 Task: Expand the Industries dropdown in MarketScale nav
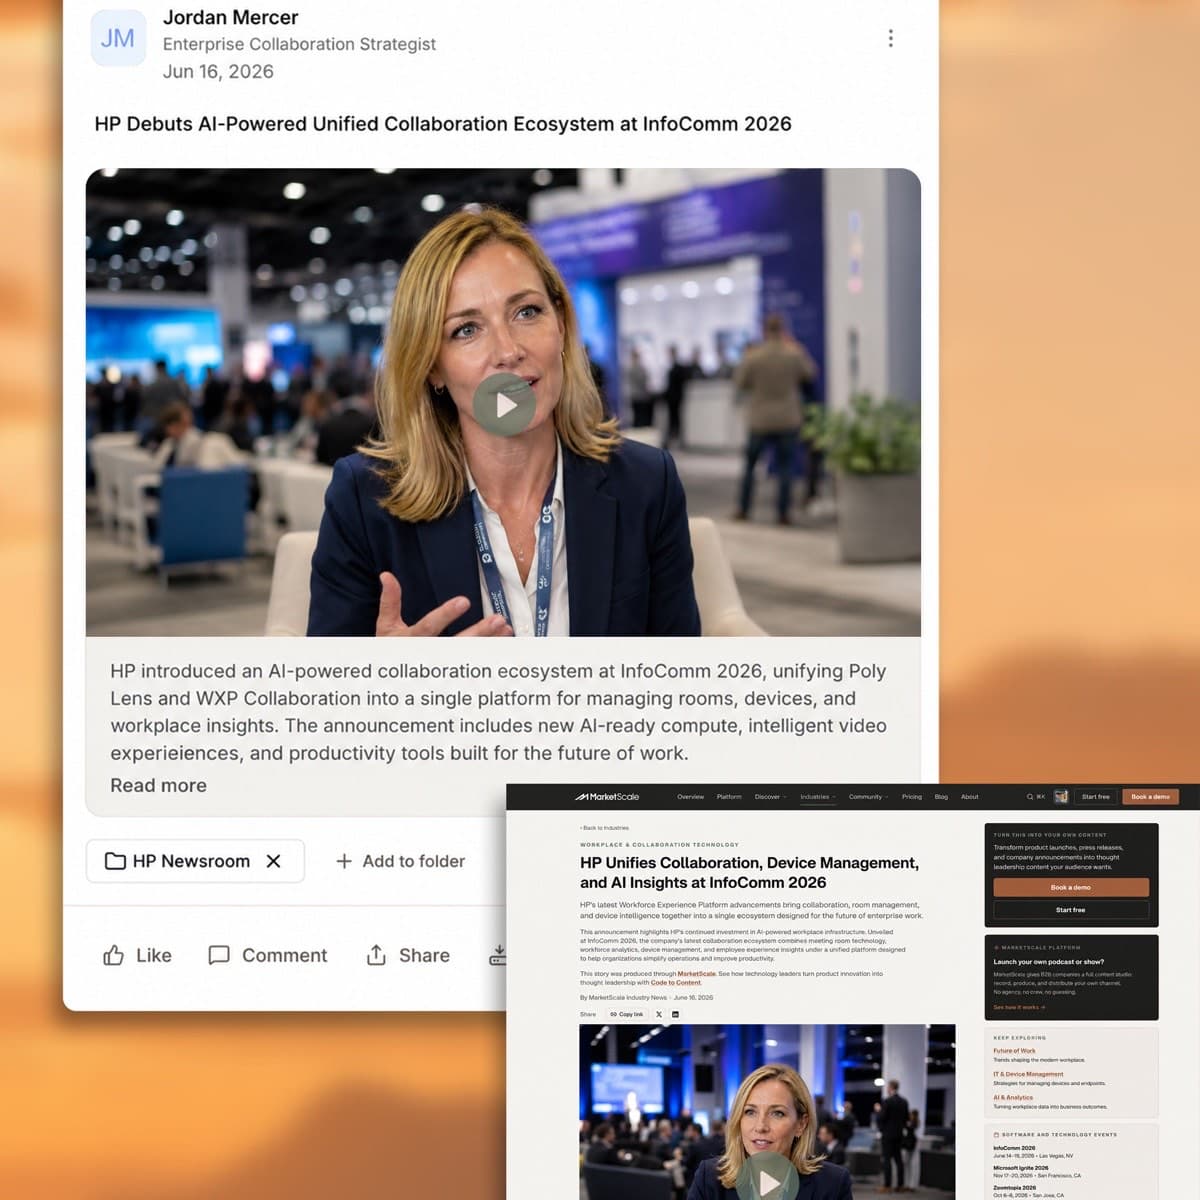[817, 797]
